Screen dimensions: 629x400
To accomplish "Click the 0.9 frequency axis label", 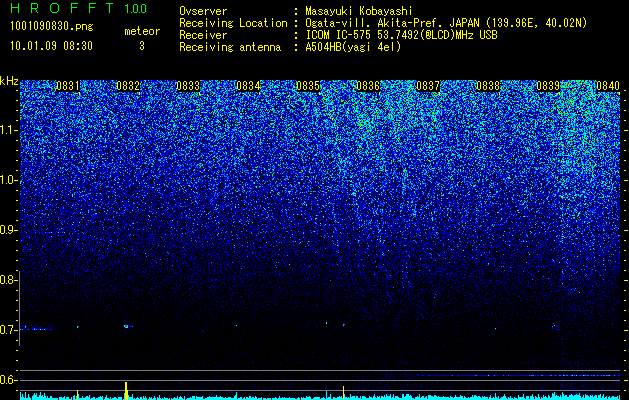I will tap(8, 230).
